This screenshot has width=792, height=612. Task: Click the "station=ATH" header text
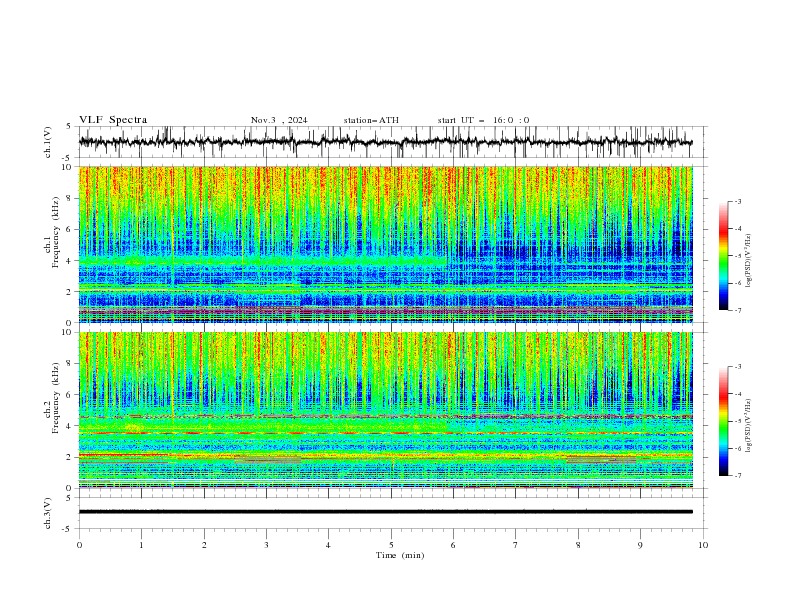(x=371, y=120)
